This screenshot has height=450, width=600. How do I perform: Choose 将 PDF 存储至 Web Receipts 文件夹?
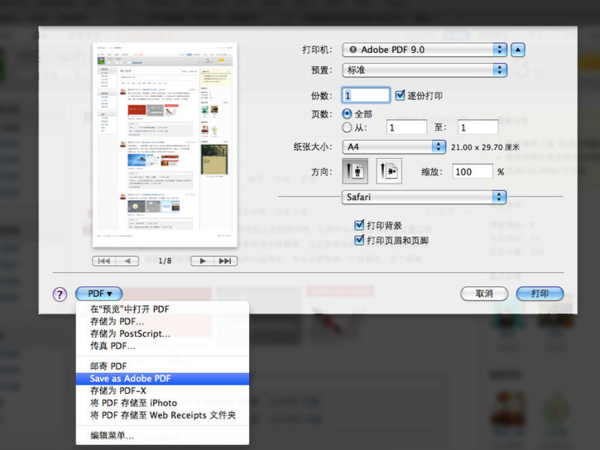point(162,415)
